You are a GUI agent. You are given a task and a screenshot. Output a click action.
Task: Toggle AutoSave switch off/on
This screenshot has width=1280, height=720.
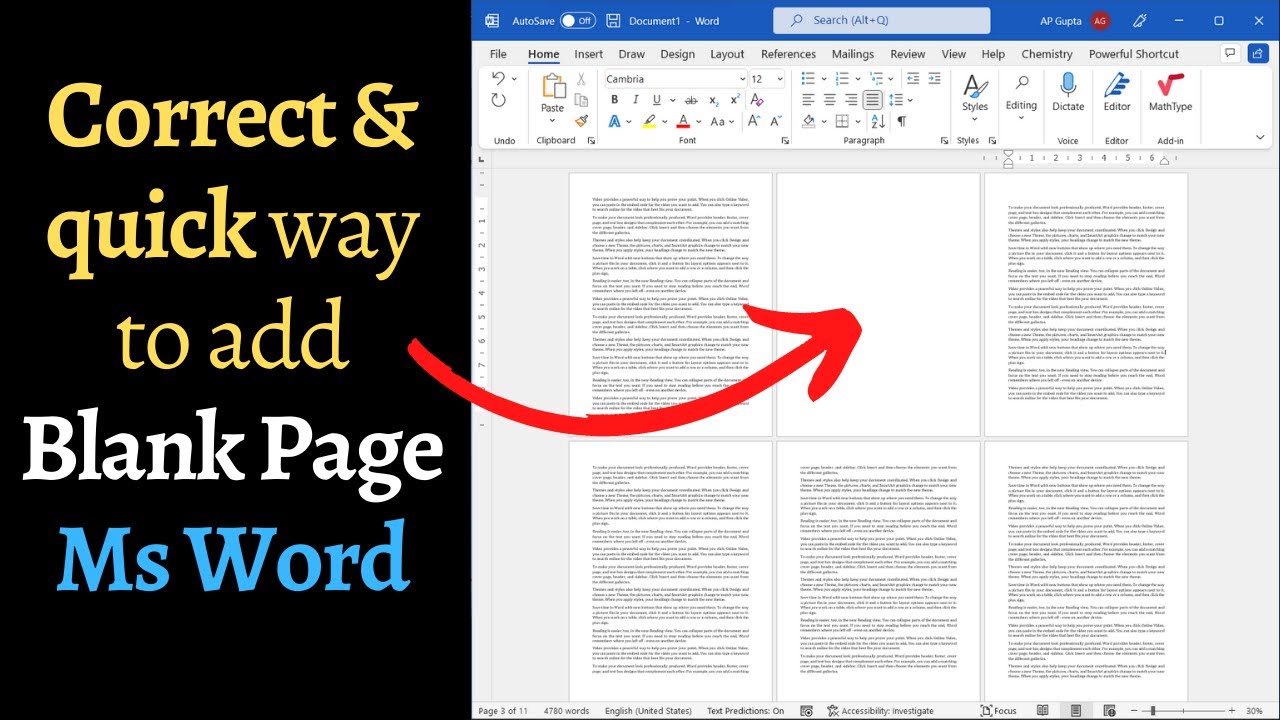pos(577,20)
